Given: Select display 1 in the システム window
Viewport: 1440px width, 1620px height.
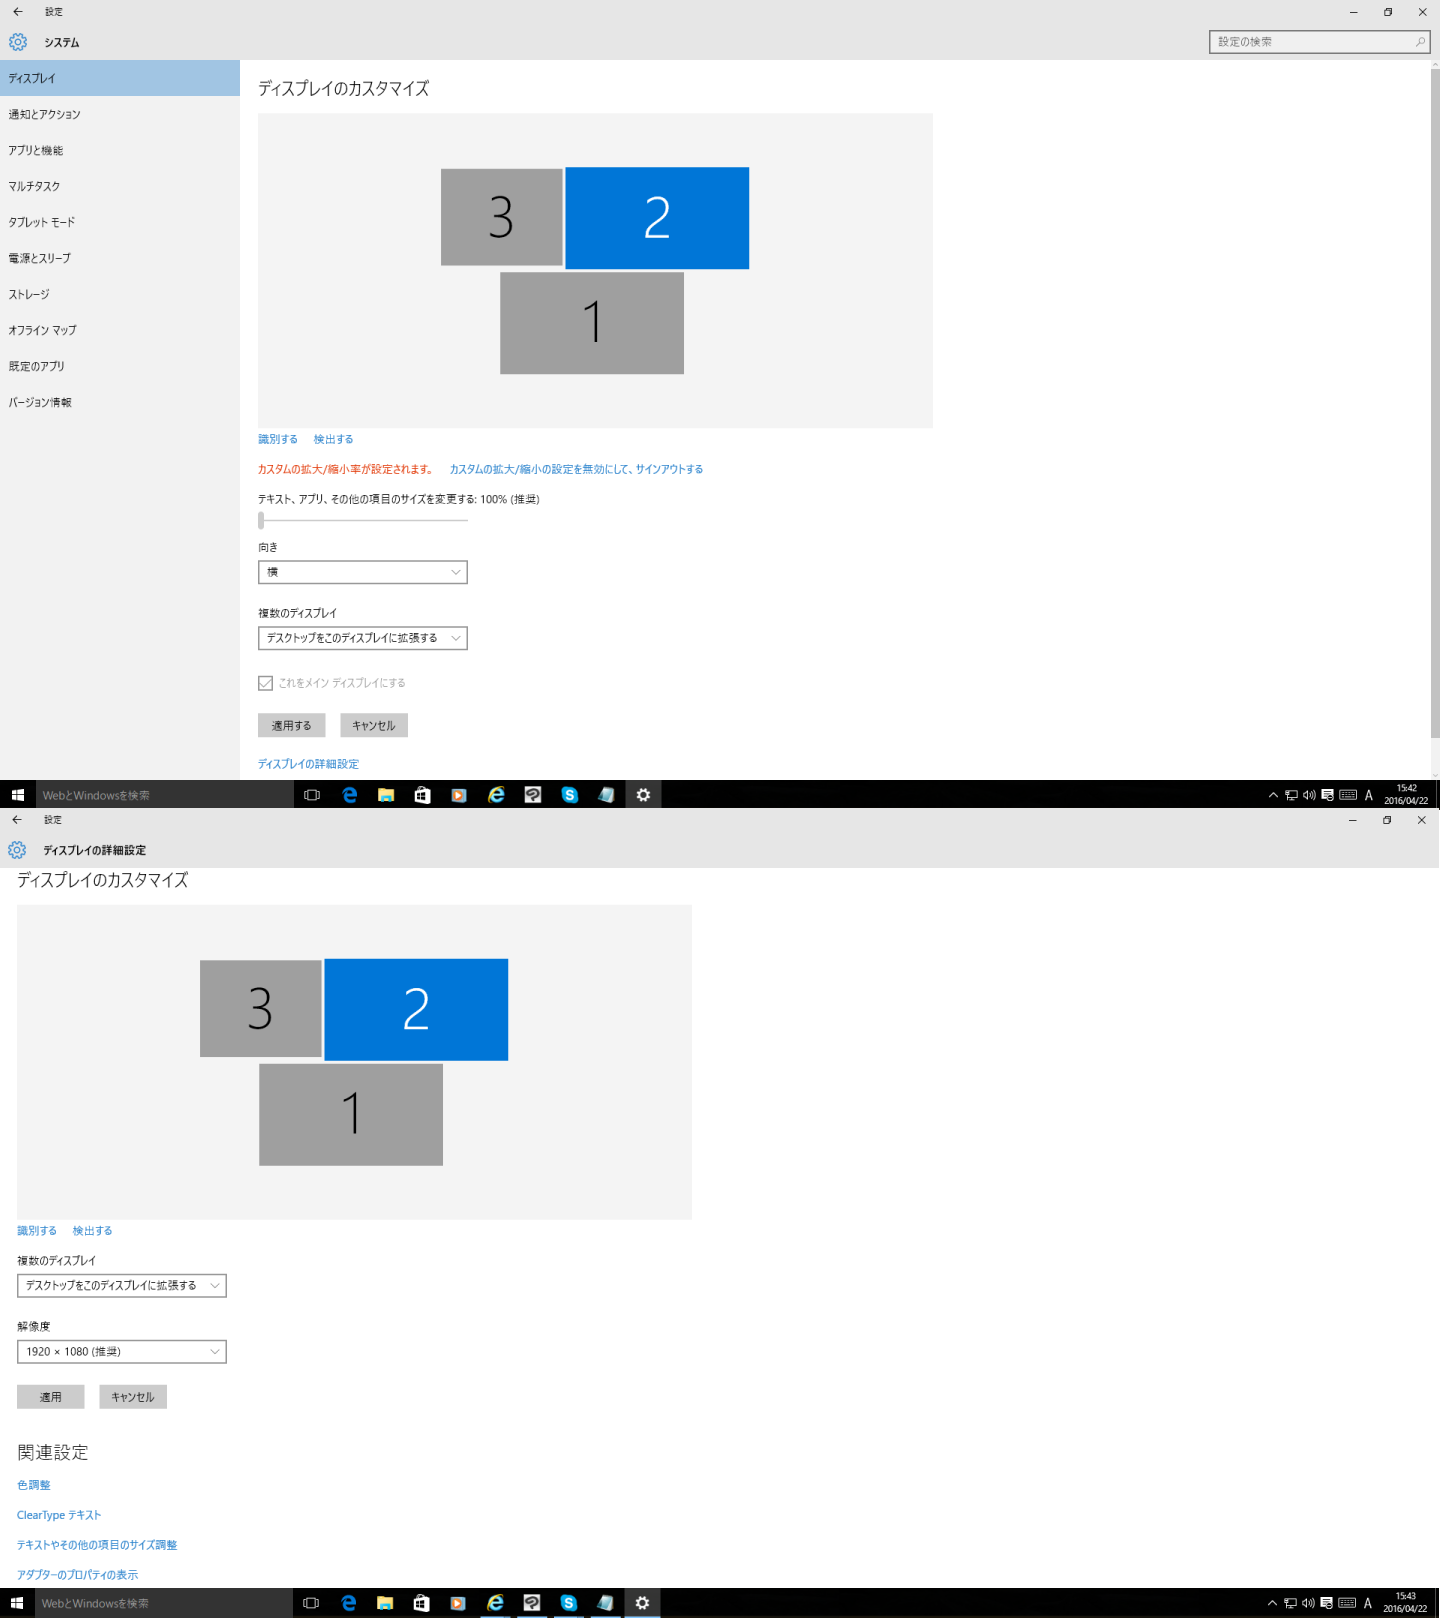Looking at the screenshot, I should click(x=592, y=323).
